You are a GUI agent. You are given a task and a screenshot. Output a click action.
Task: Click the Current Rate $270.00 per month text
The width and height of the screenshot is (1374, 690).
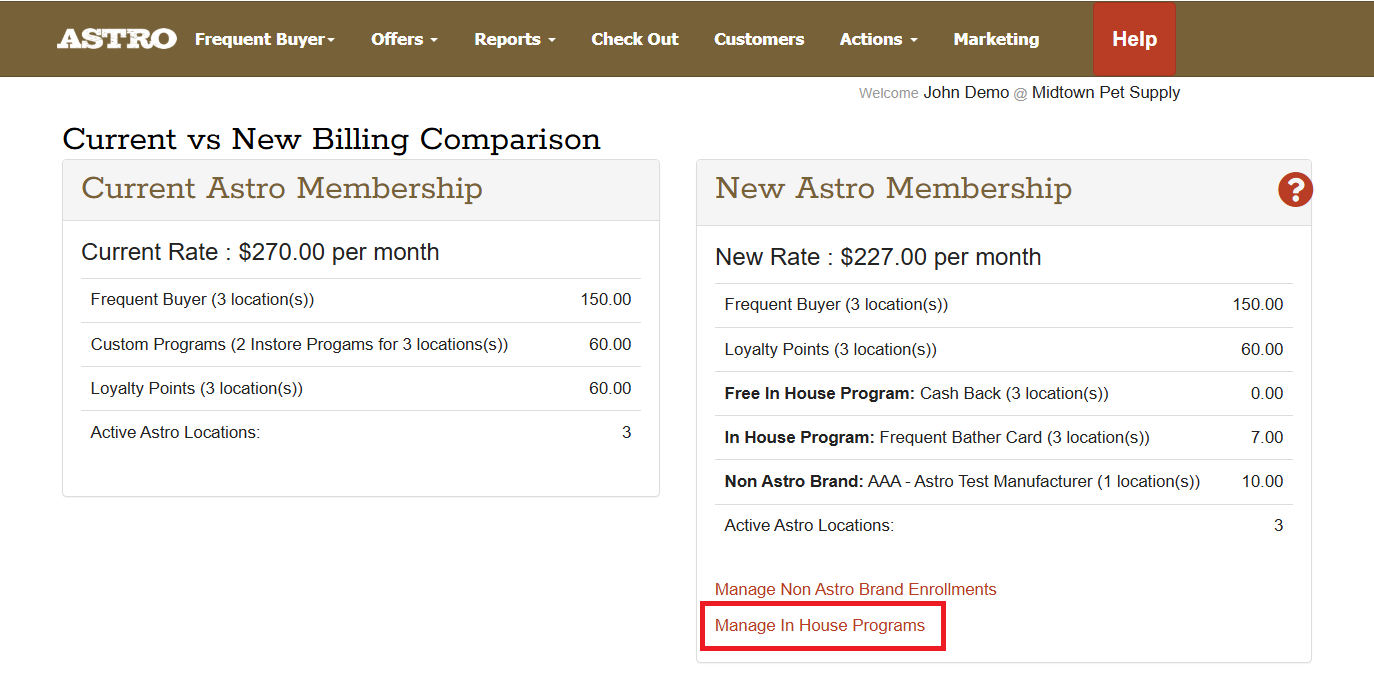[260, 252]
